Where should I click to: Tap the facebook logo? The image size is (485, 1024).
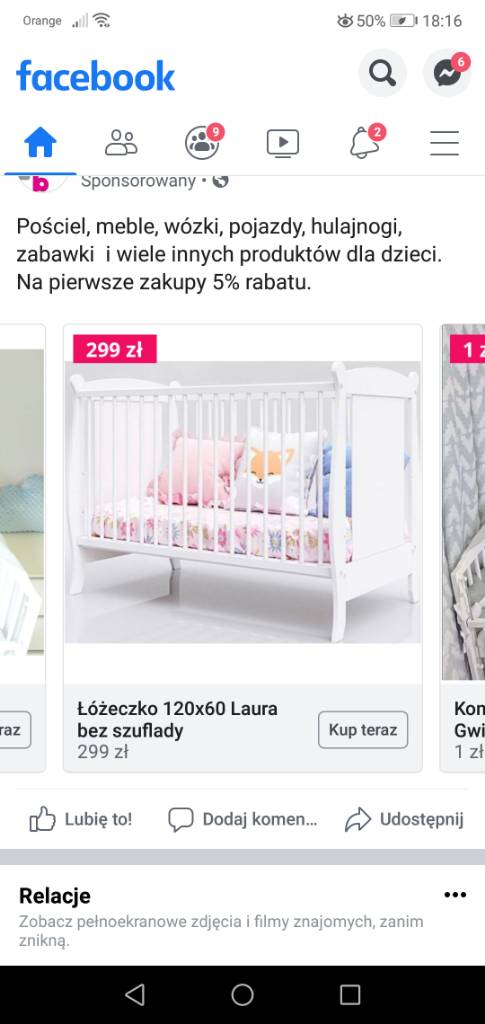coord(95,75)
